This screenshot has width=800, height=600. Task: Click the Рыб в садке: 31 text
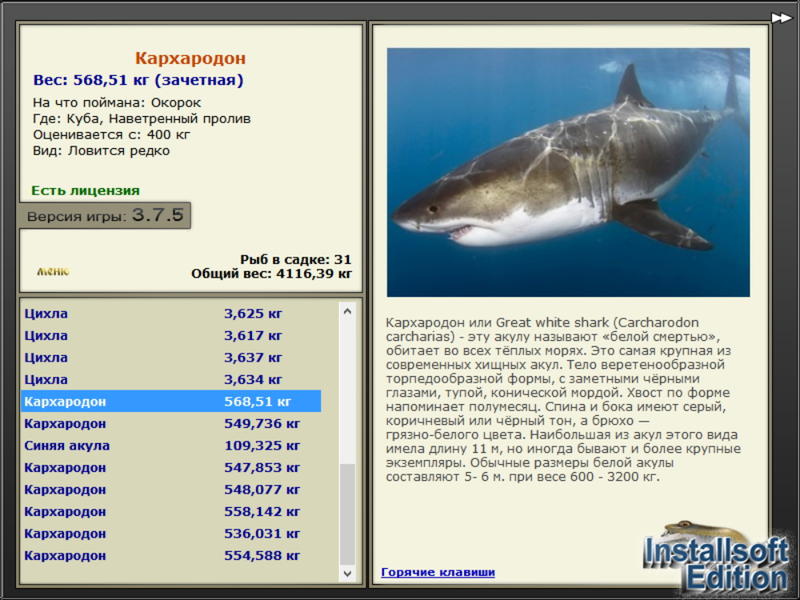pyautogui.click(x=296, y=259)
